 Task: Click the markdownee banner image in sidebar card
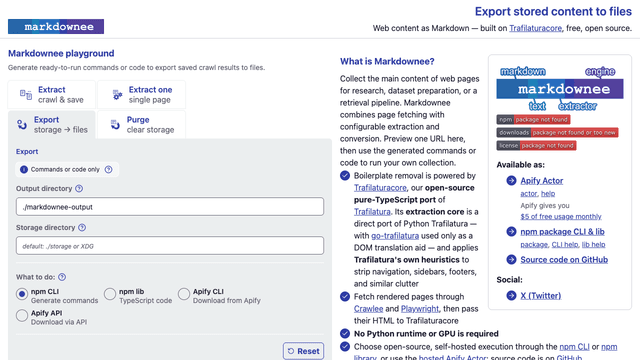(560, 89)
